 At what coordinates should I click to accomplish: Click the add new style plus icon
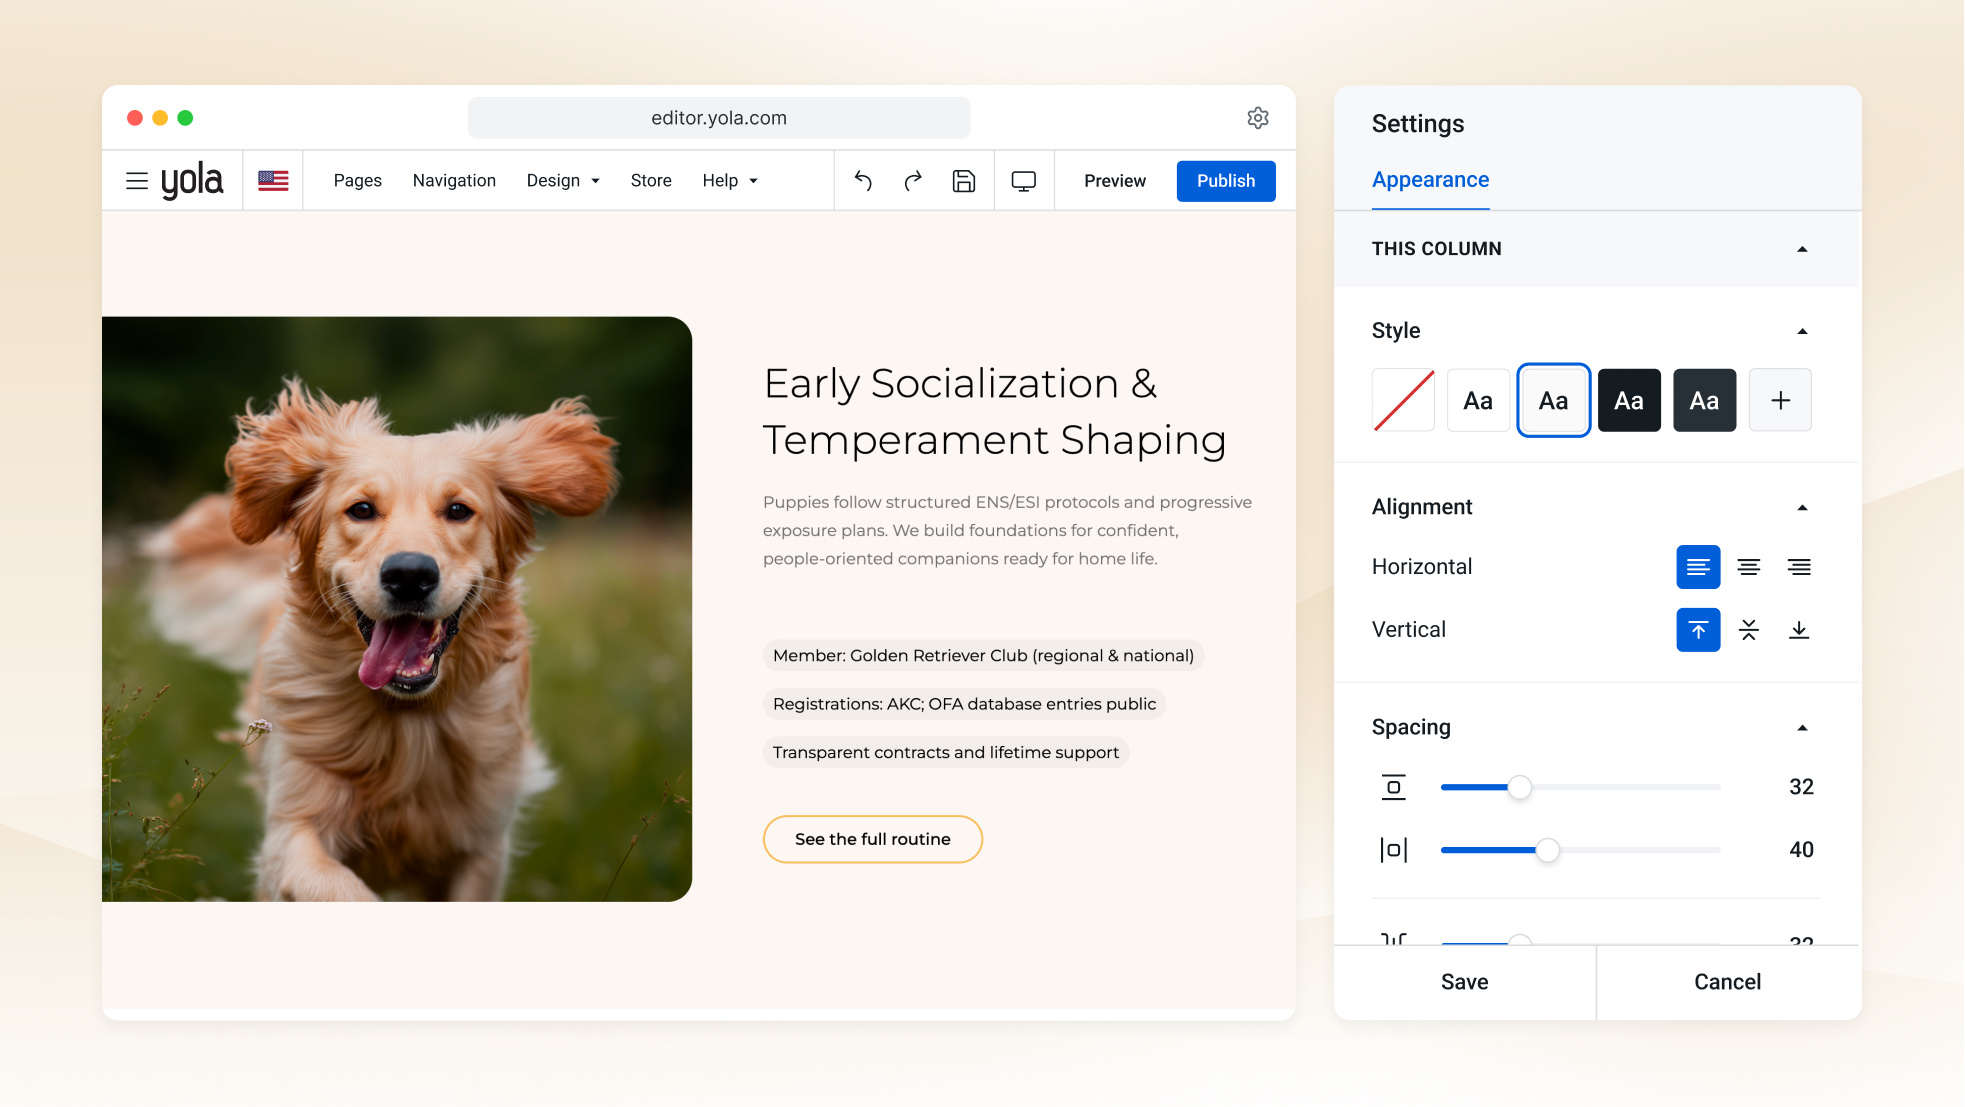click(x=1780, y=400)
